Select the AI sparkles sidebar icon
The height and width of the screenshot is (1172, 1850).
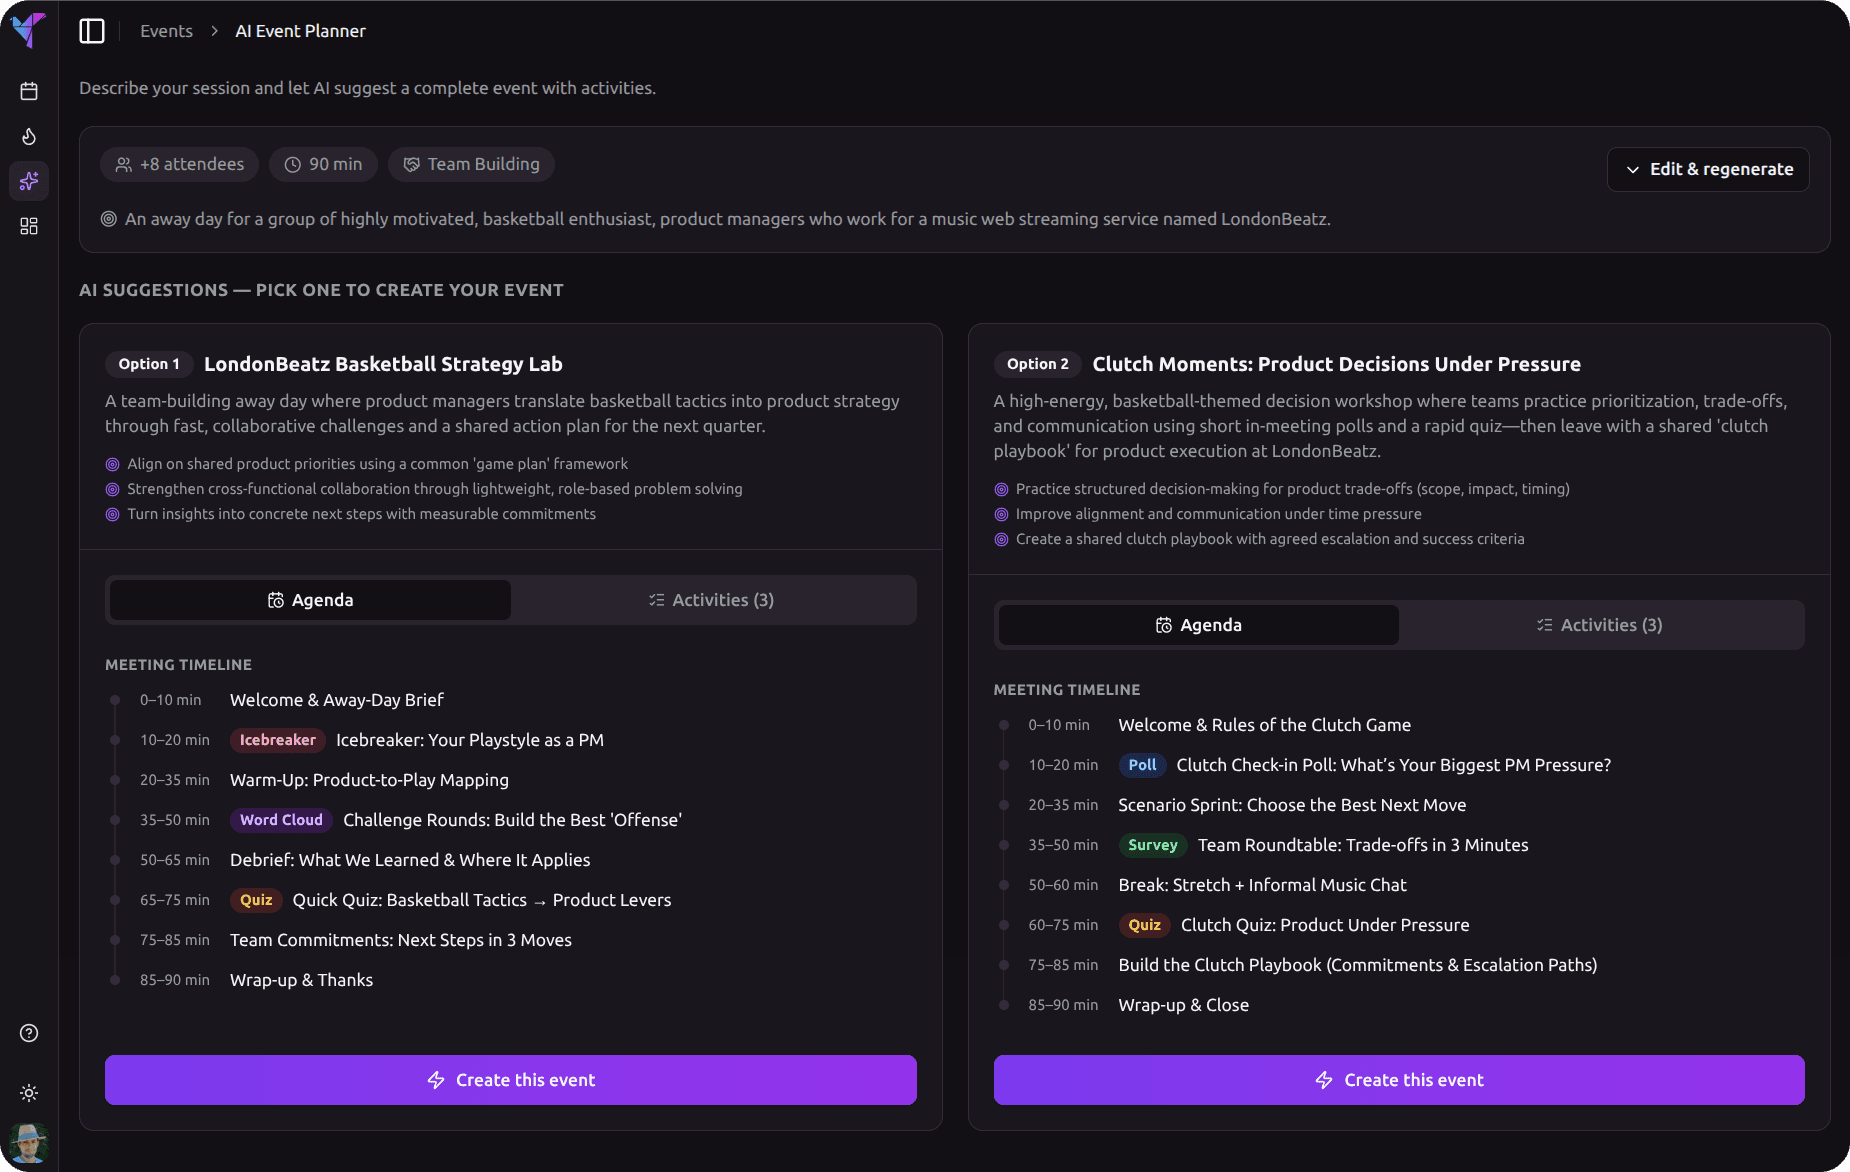[29, 181]
